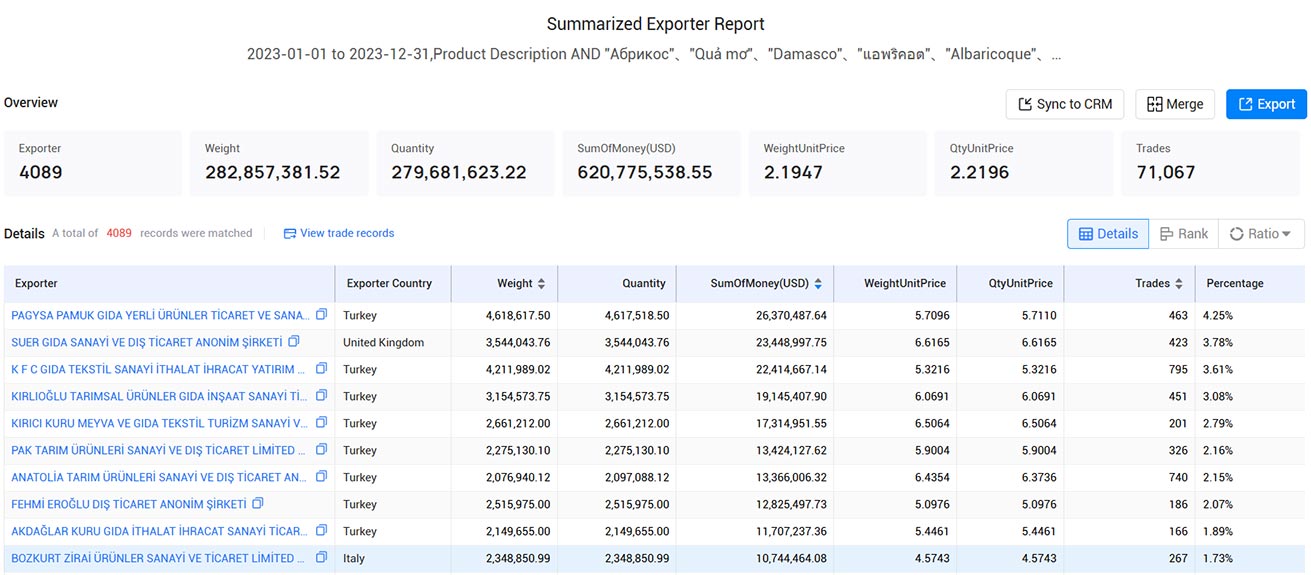This screenshot has height=575, width=1311.
Task: Switch to Details view tab
Action: tap(1108, 234)
